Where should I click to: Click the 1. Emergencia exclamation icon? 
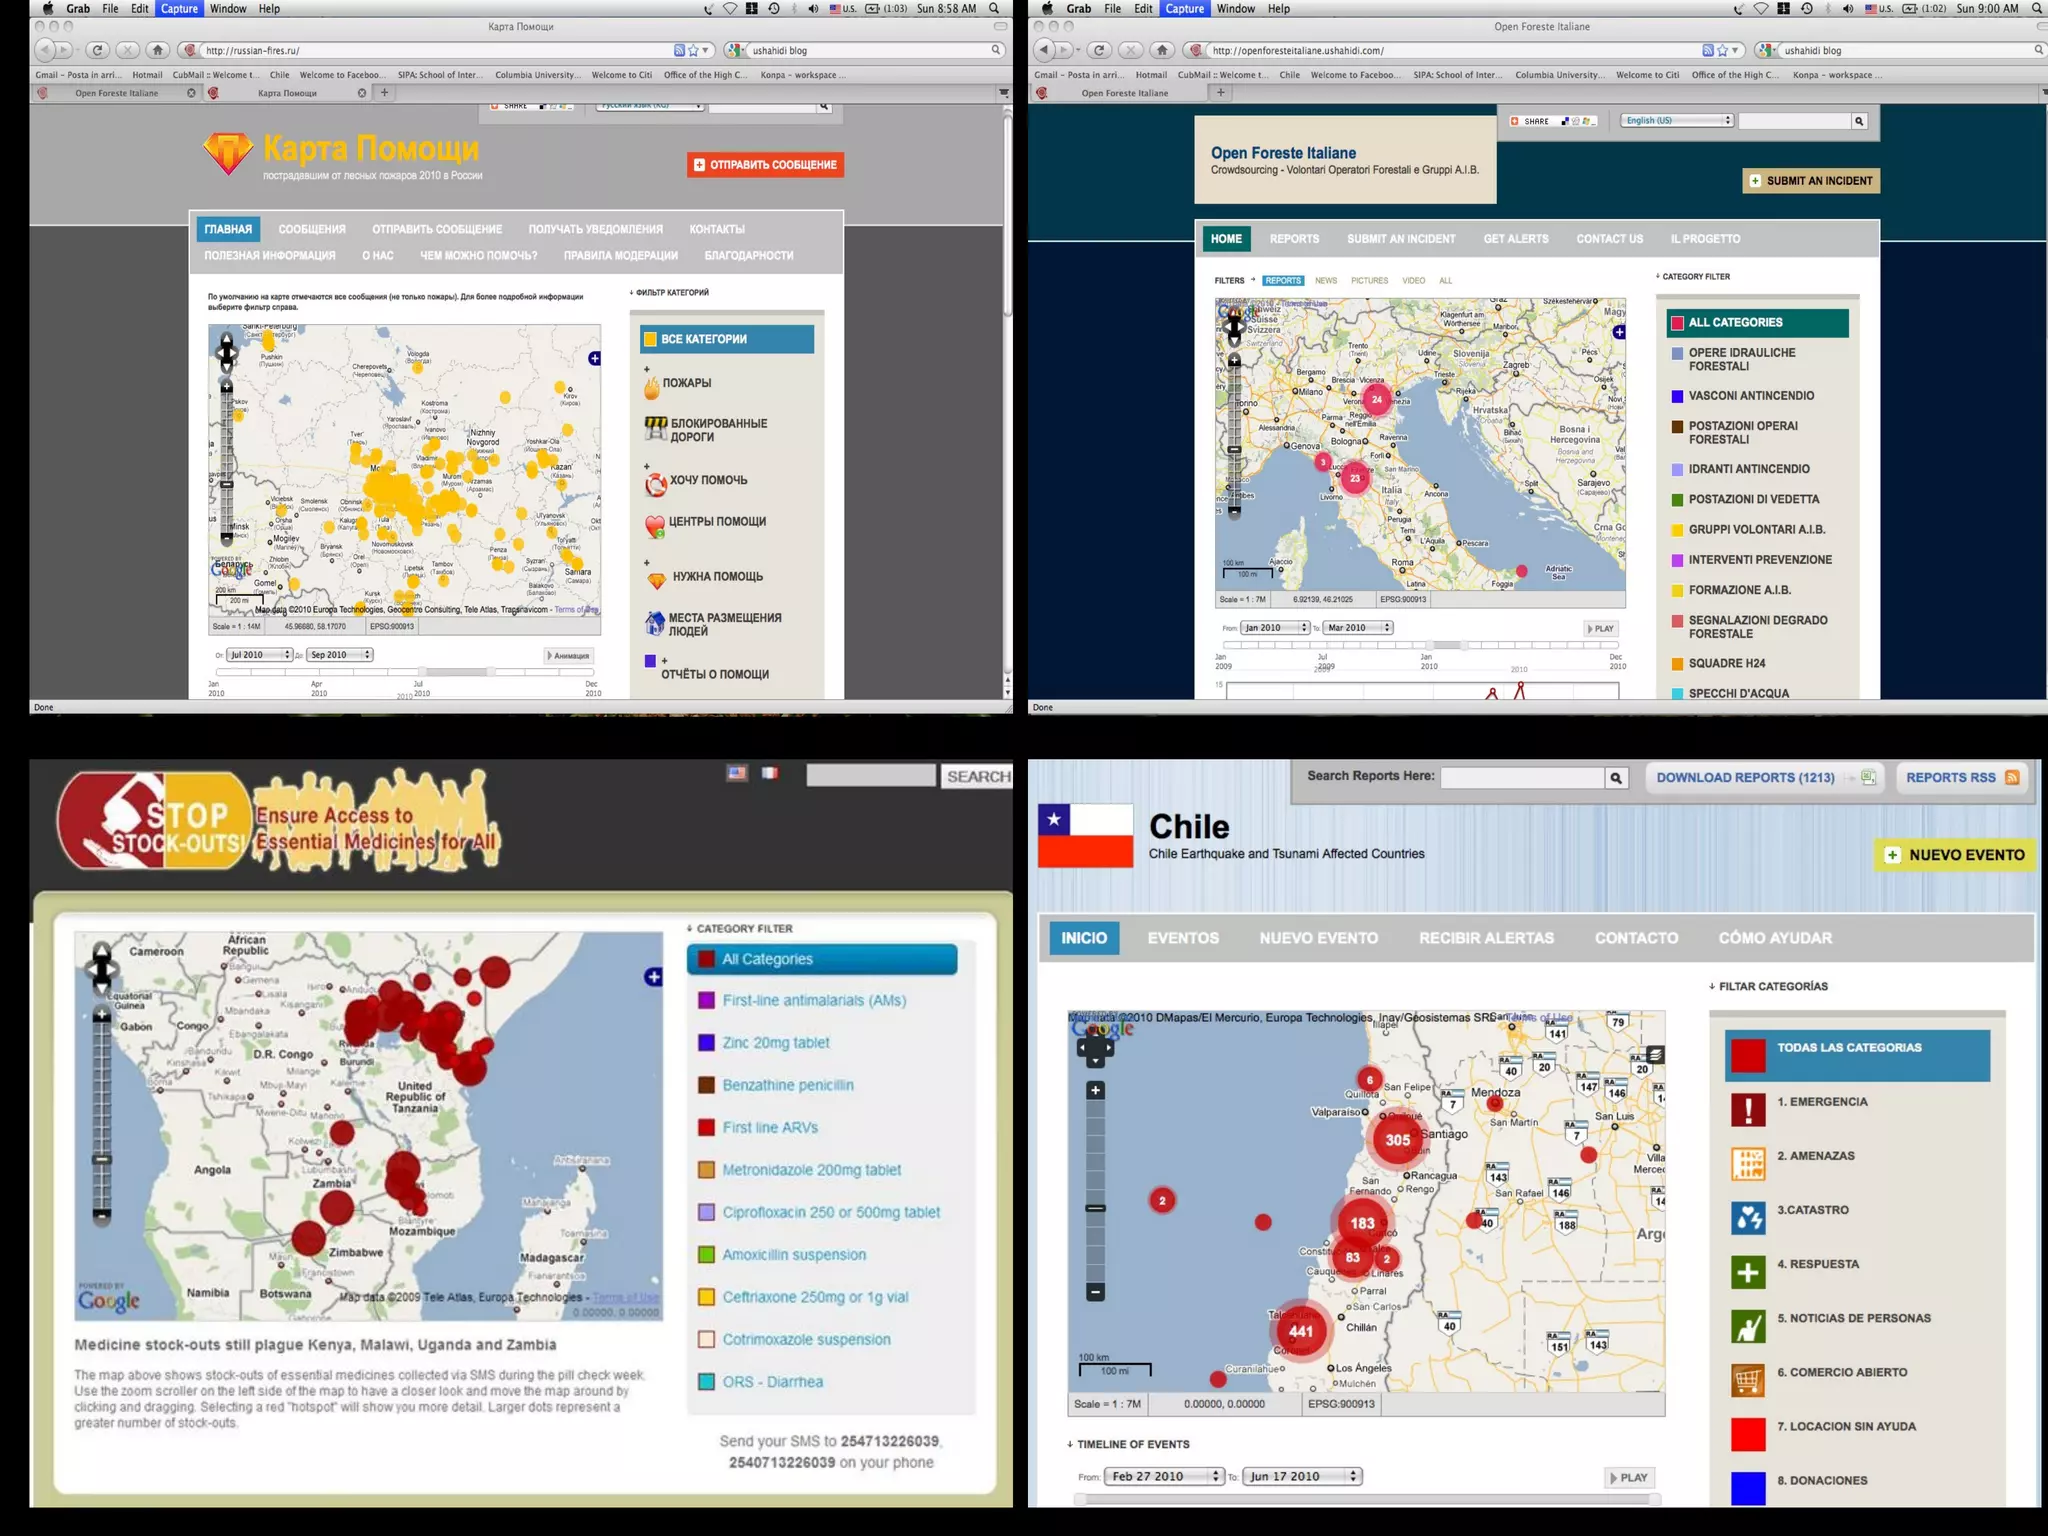click(1748, 1110)
